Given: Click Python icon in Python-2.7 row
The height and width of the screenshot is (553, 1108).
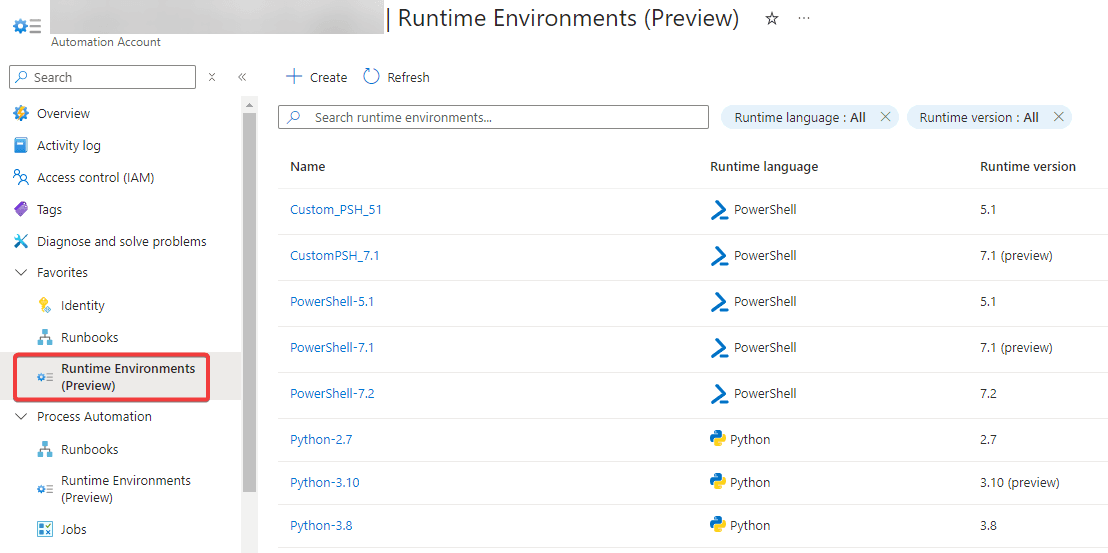Looking at the screenshot, I should [x=718, y=439].
